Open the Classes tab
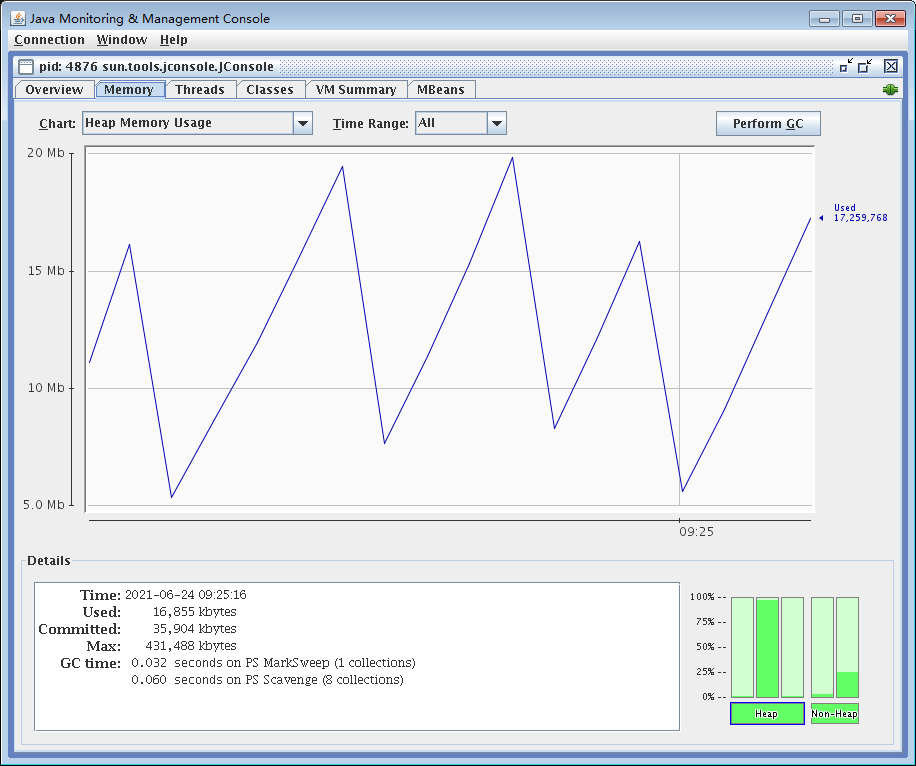Screen dimensions: 916x766 click(x=270, y=90)
